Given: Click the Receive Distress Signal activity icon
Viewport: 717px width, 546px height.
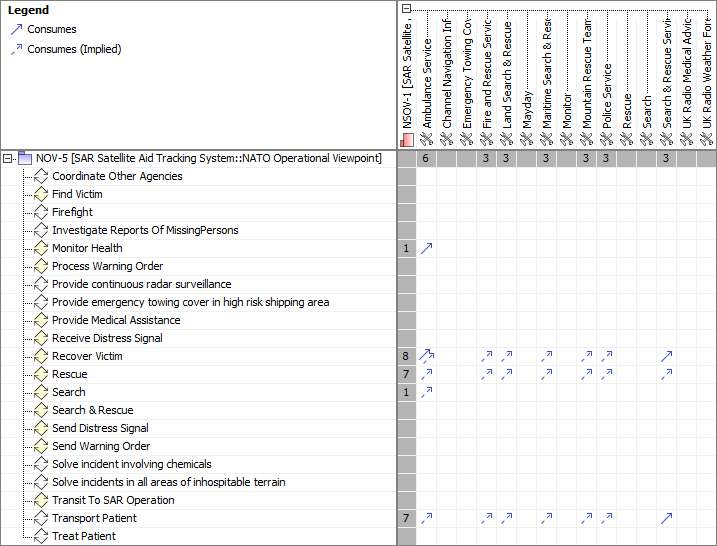Looking at the screenshot, I should (x=41, y=338).
